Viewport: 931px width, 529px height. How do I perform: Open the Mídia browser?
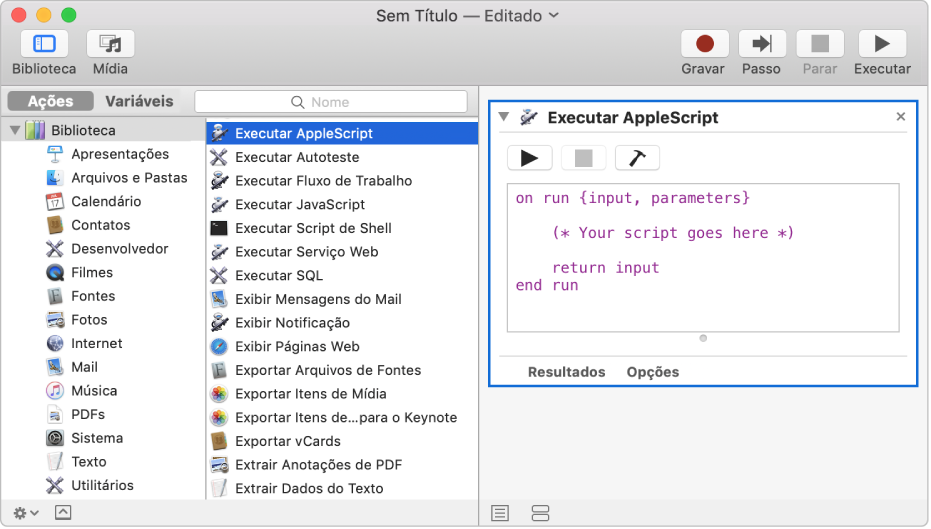click(110, 44)
